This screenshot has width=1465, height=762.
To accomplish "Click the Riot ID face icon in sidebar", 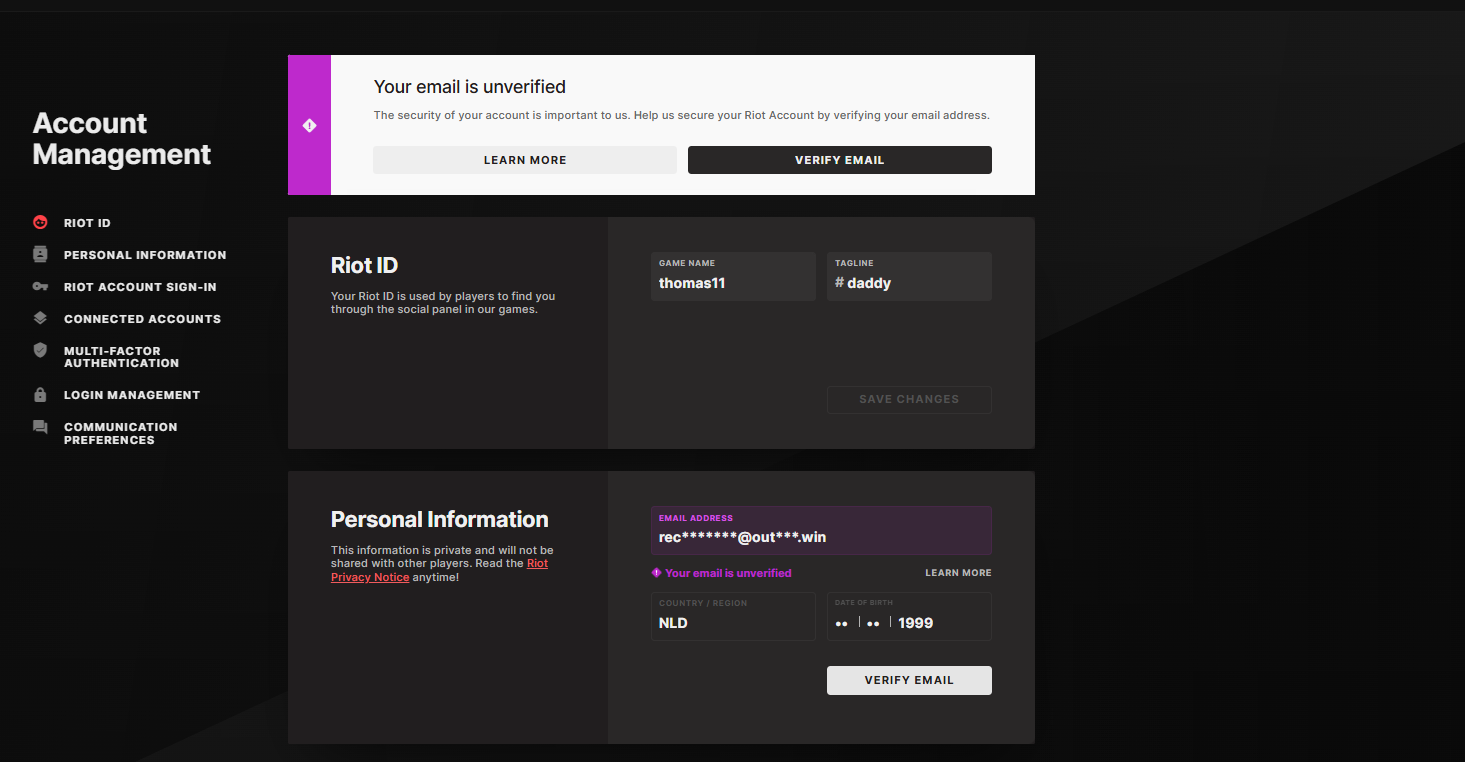I will [40, 223].
